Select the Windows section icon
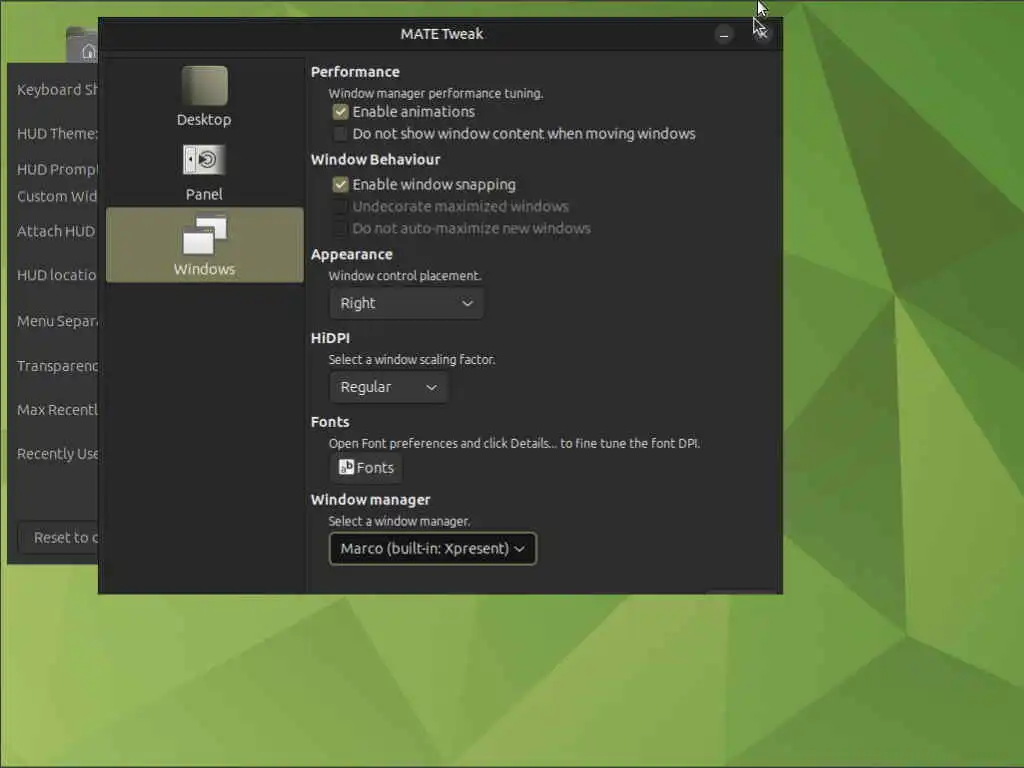The height and width of the screenshot is (768, 1024). pyautogui.click(x=204, y=236)
